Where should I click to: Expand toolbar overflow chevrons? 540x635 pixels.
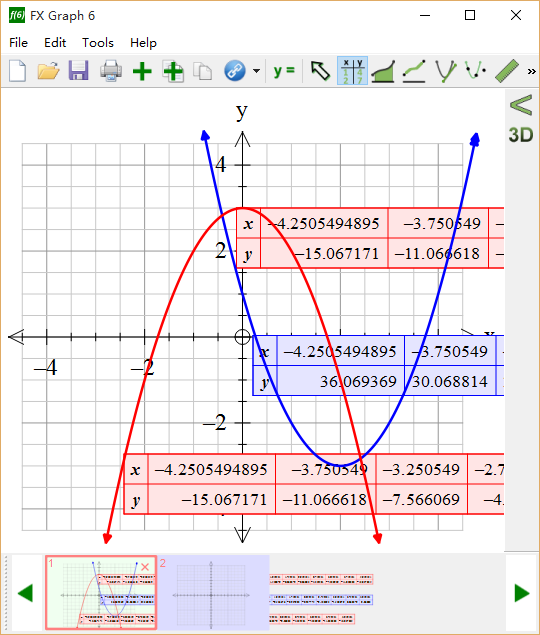[x=531, y=72]
